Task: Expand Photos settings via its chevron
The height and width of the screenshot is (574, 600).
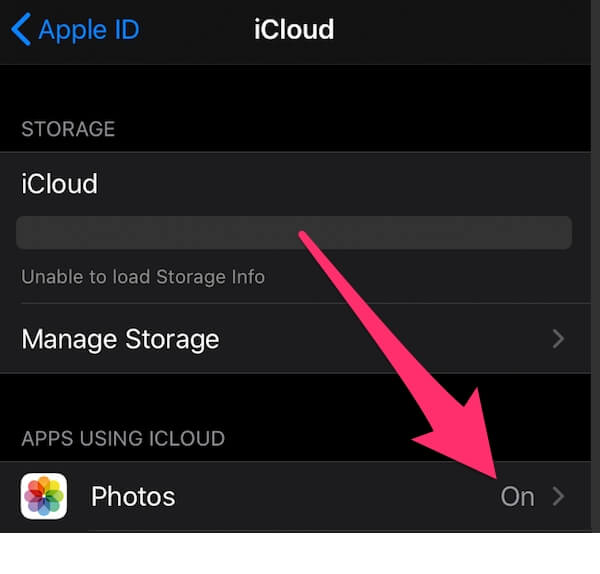Action: (558, 496)
